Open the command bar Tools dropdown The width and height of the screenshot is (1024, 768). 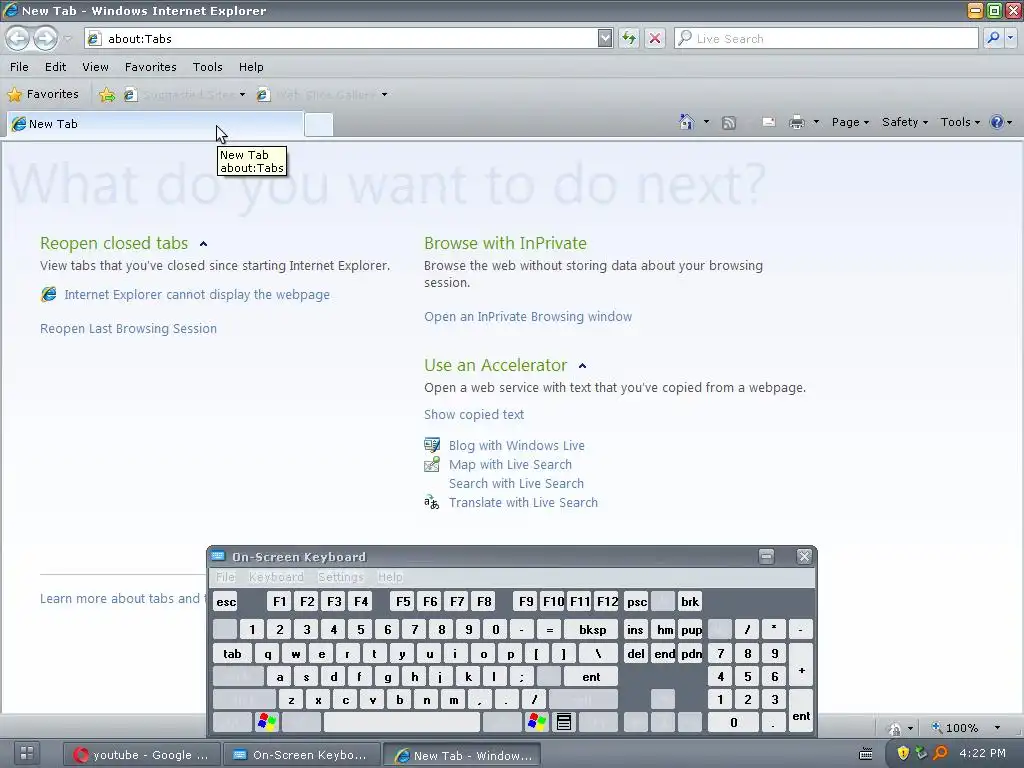(x=960, y=122)
